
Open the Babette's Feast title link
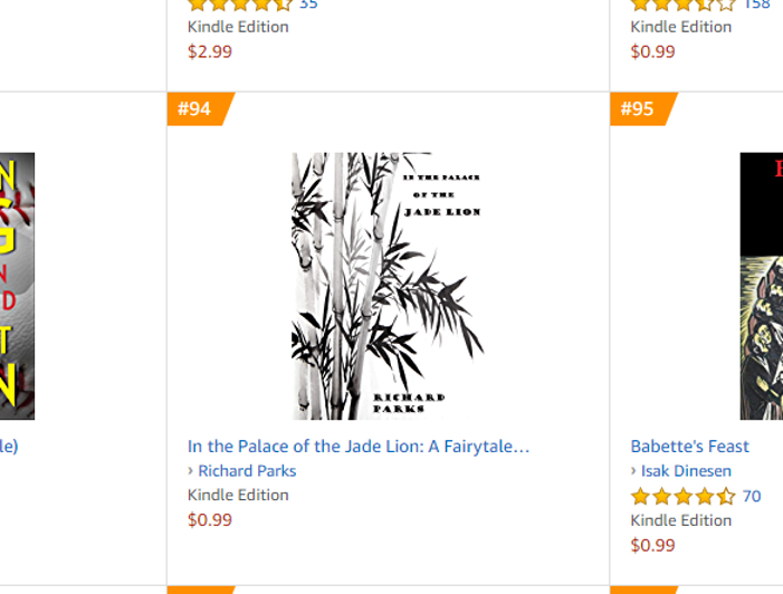point(689,446)
